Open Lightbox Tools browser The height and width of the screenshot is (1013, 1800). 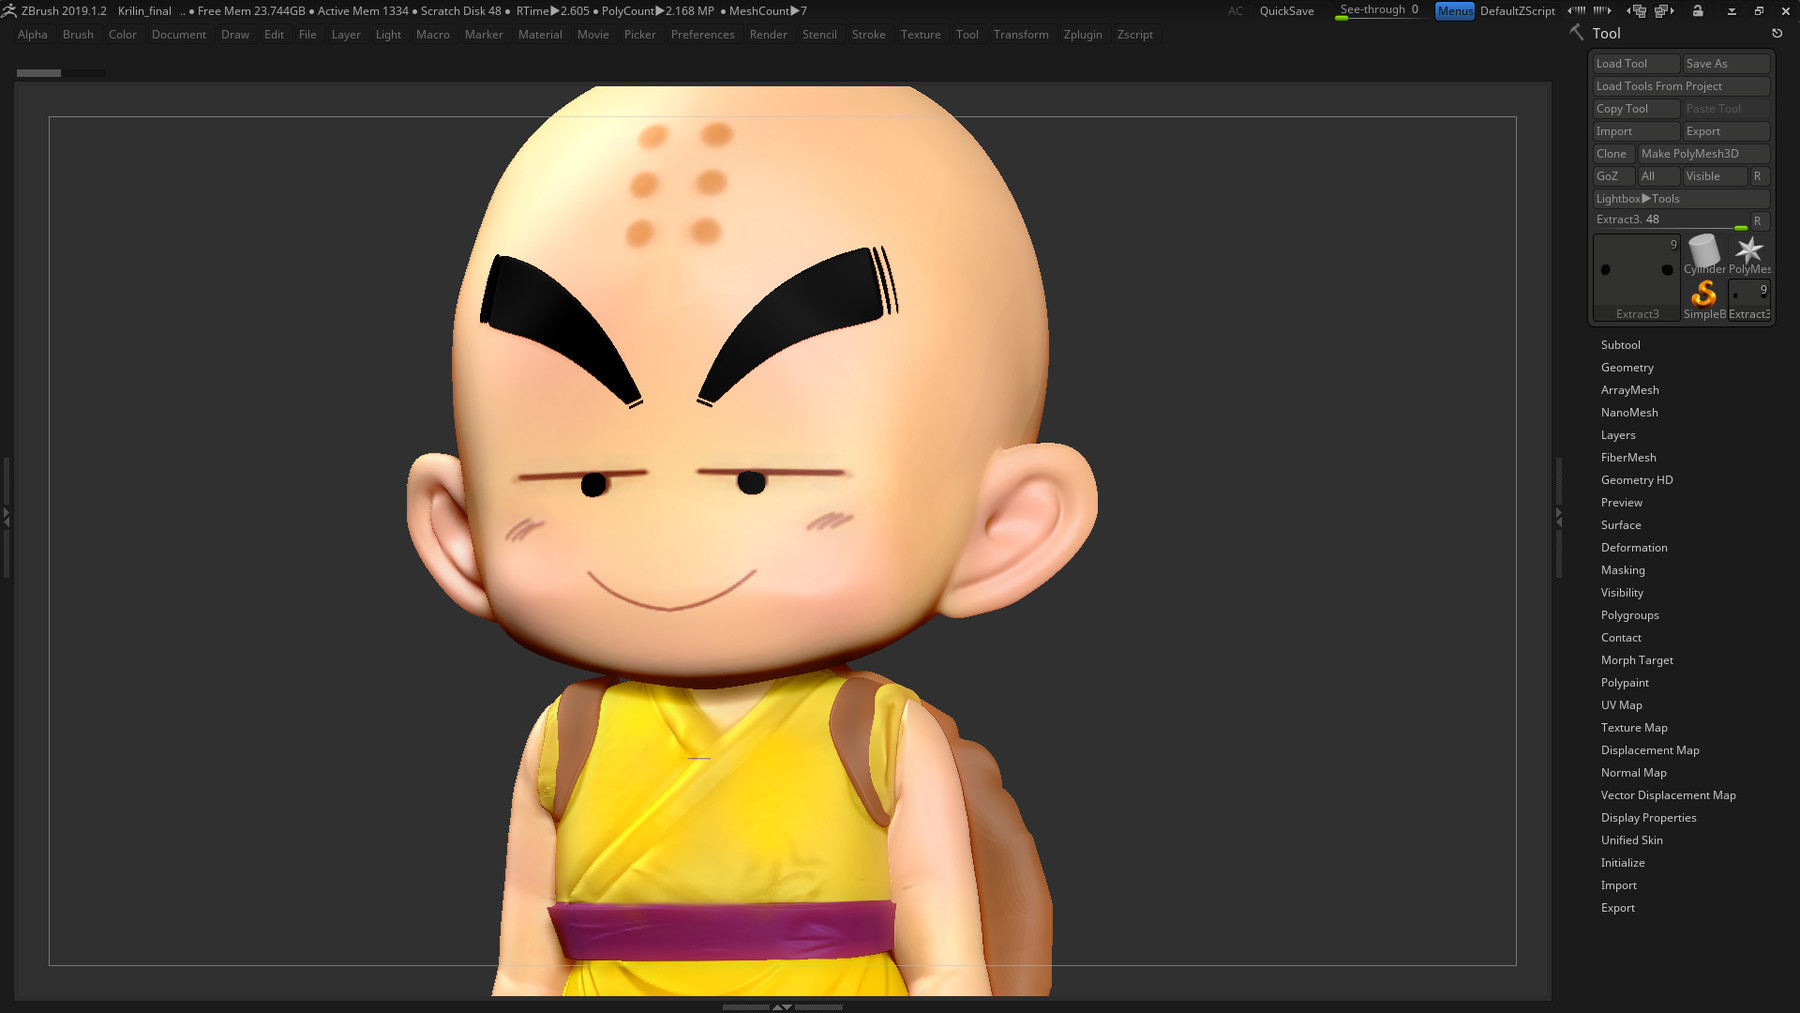tap(1681, 198)
